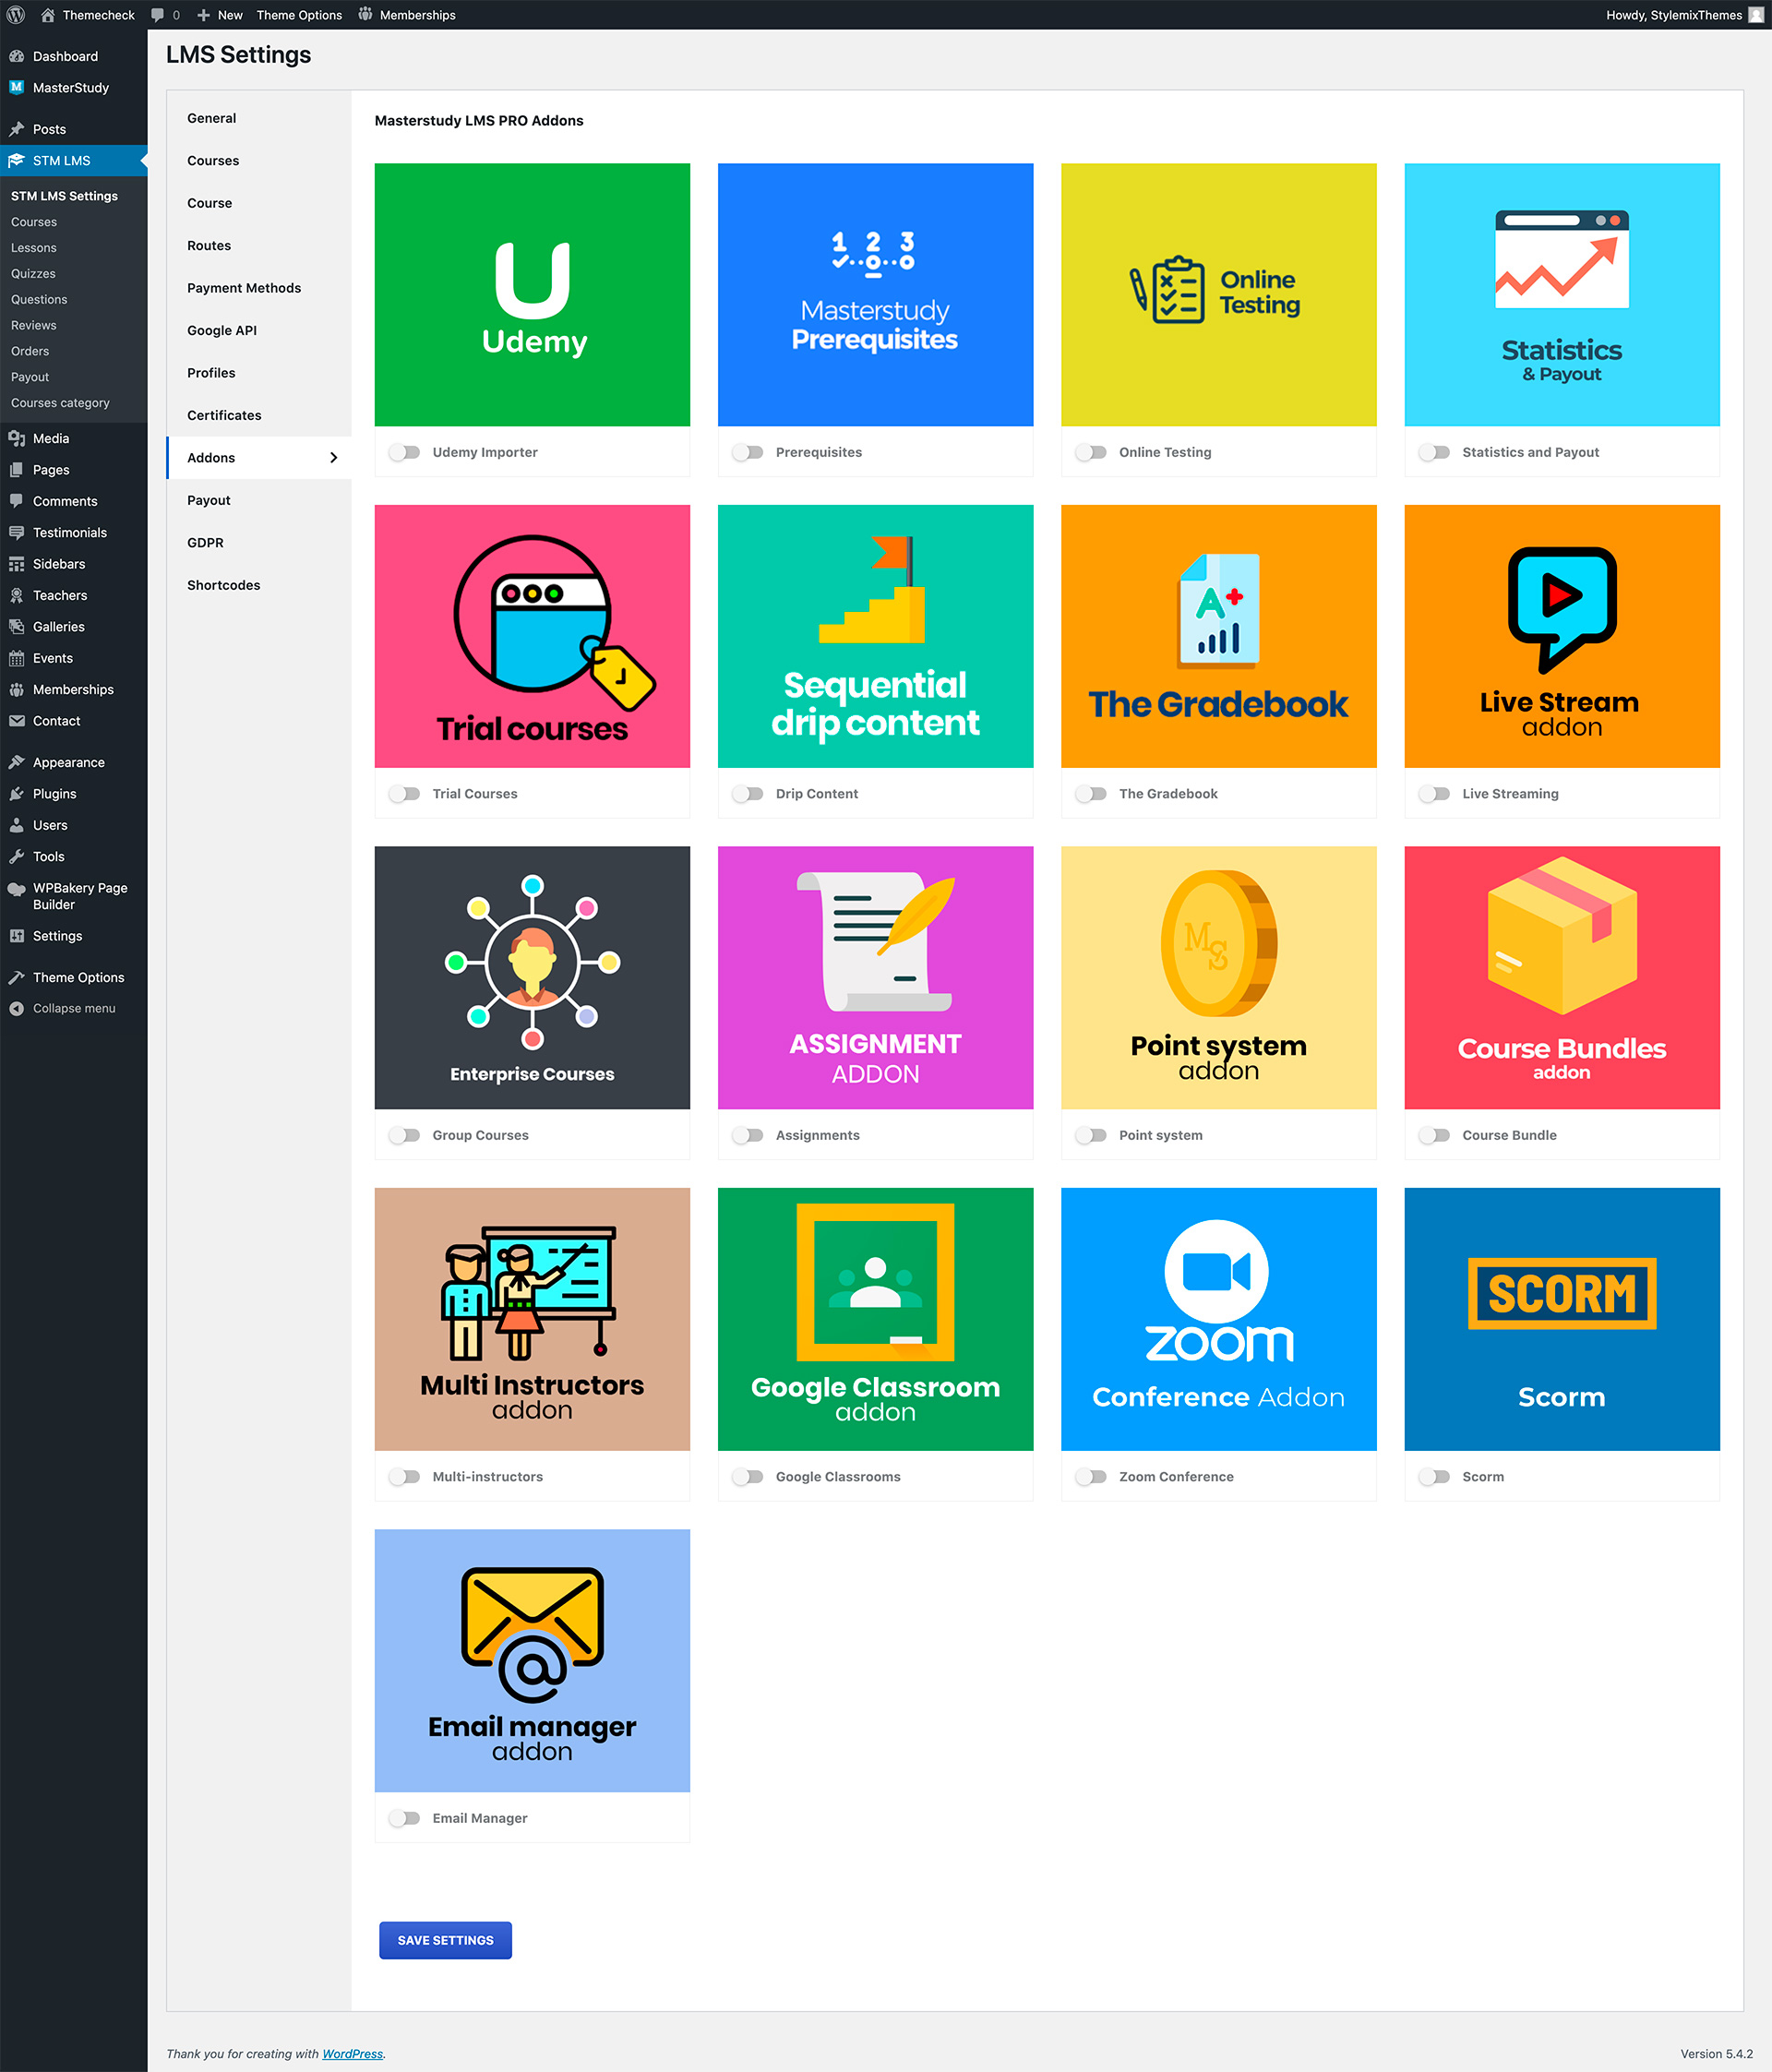Screen dimensions: 1772x2072
Task: Click the Appearance brush icon in sidebar
Action: [17, 762]
